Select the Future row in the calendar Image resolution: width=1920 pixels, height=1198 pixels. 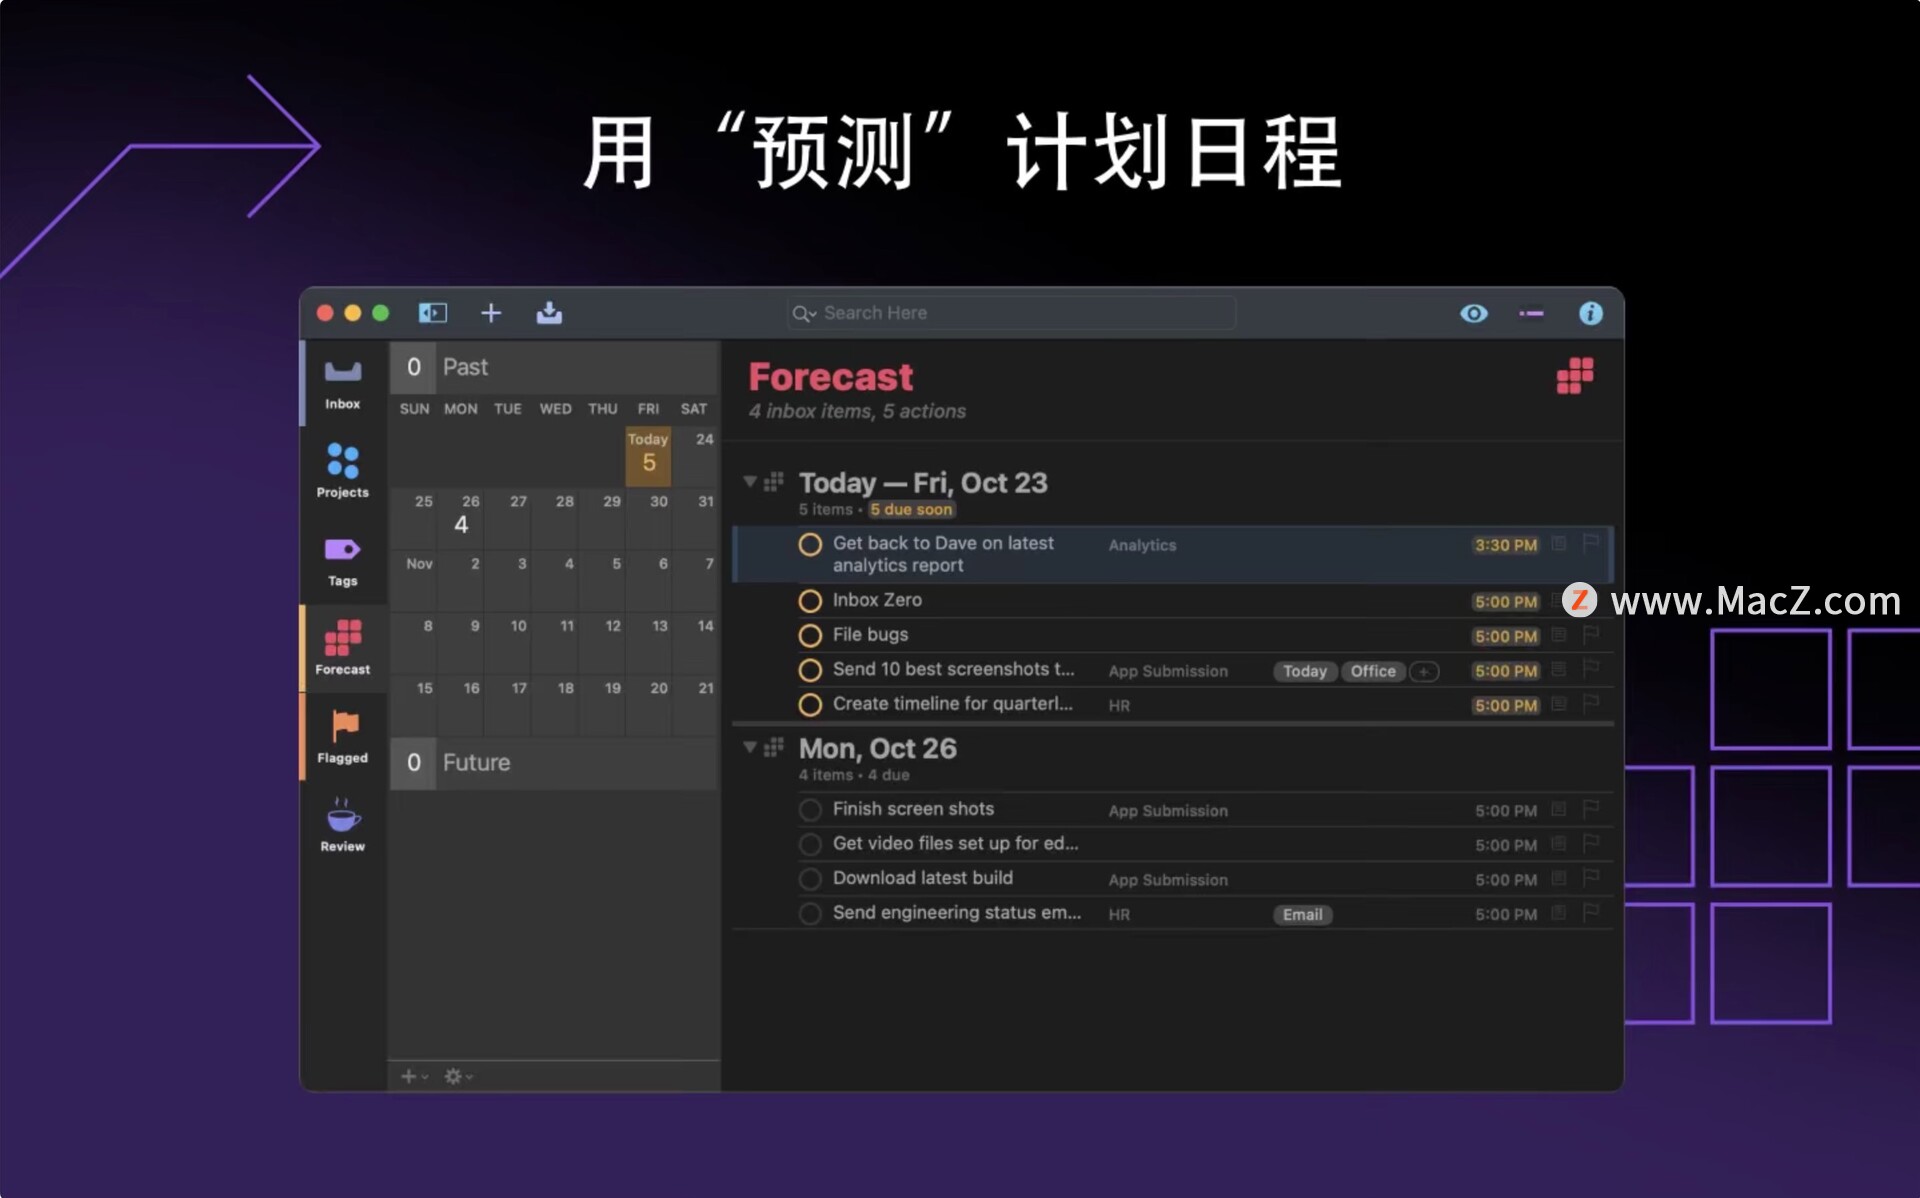554,763
